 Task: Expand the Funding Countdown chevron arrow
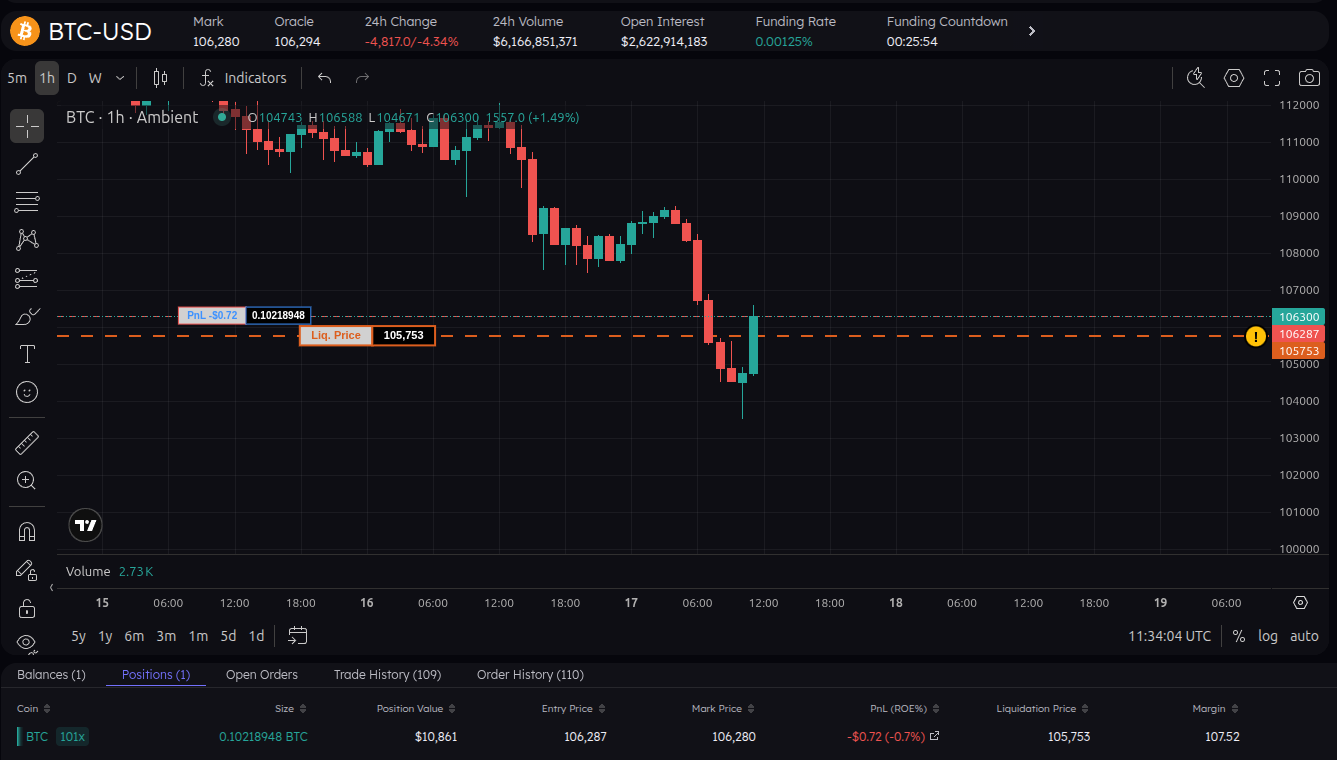click(1032, 29)
